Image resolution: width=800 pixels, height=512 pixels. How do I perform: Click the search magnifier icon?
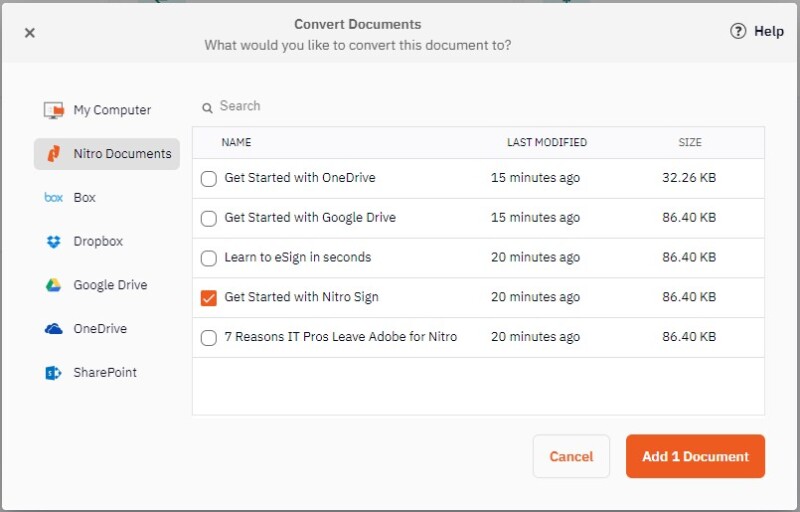tap(208, 107)
